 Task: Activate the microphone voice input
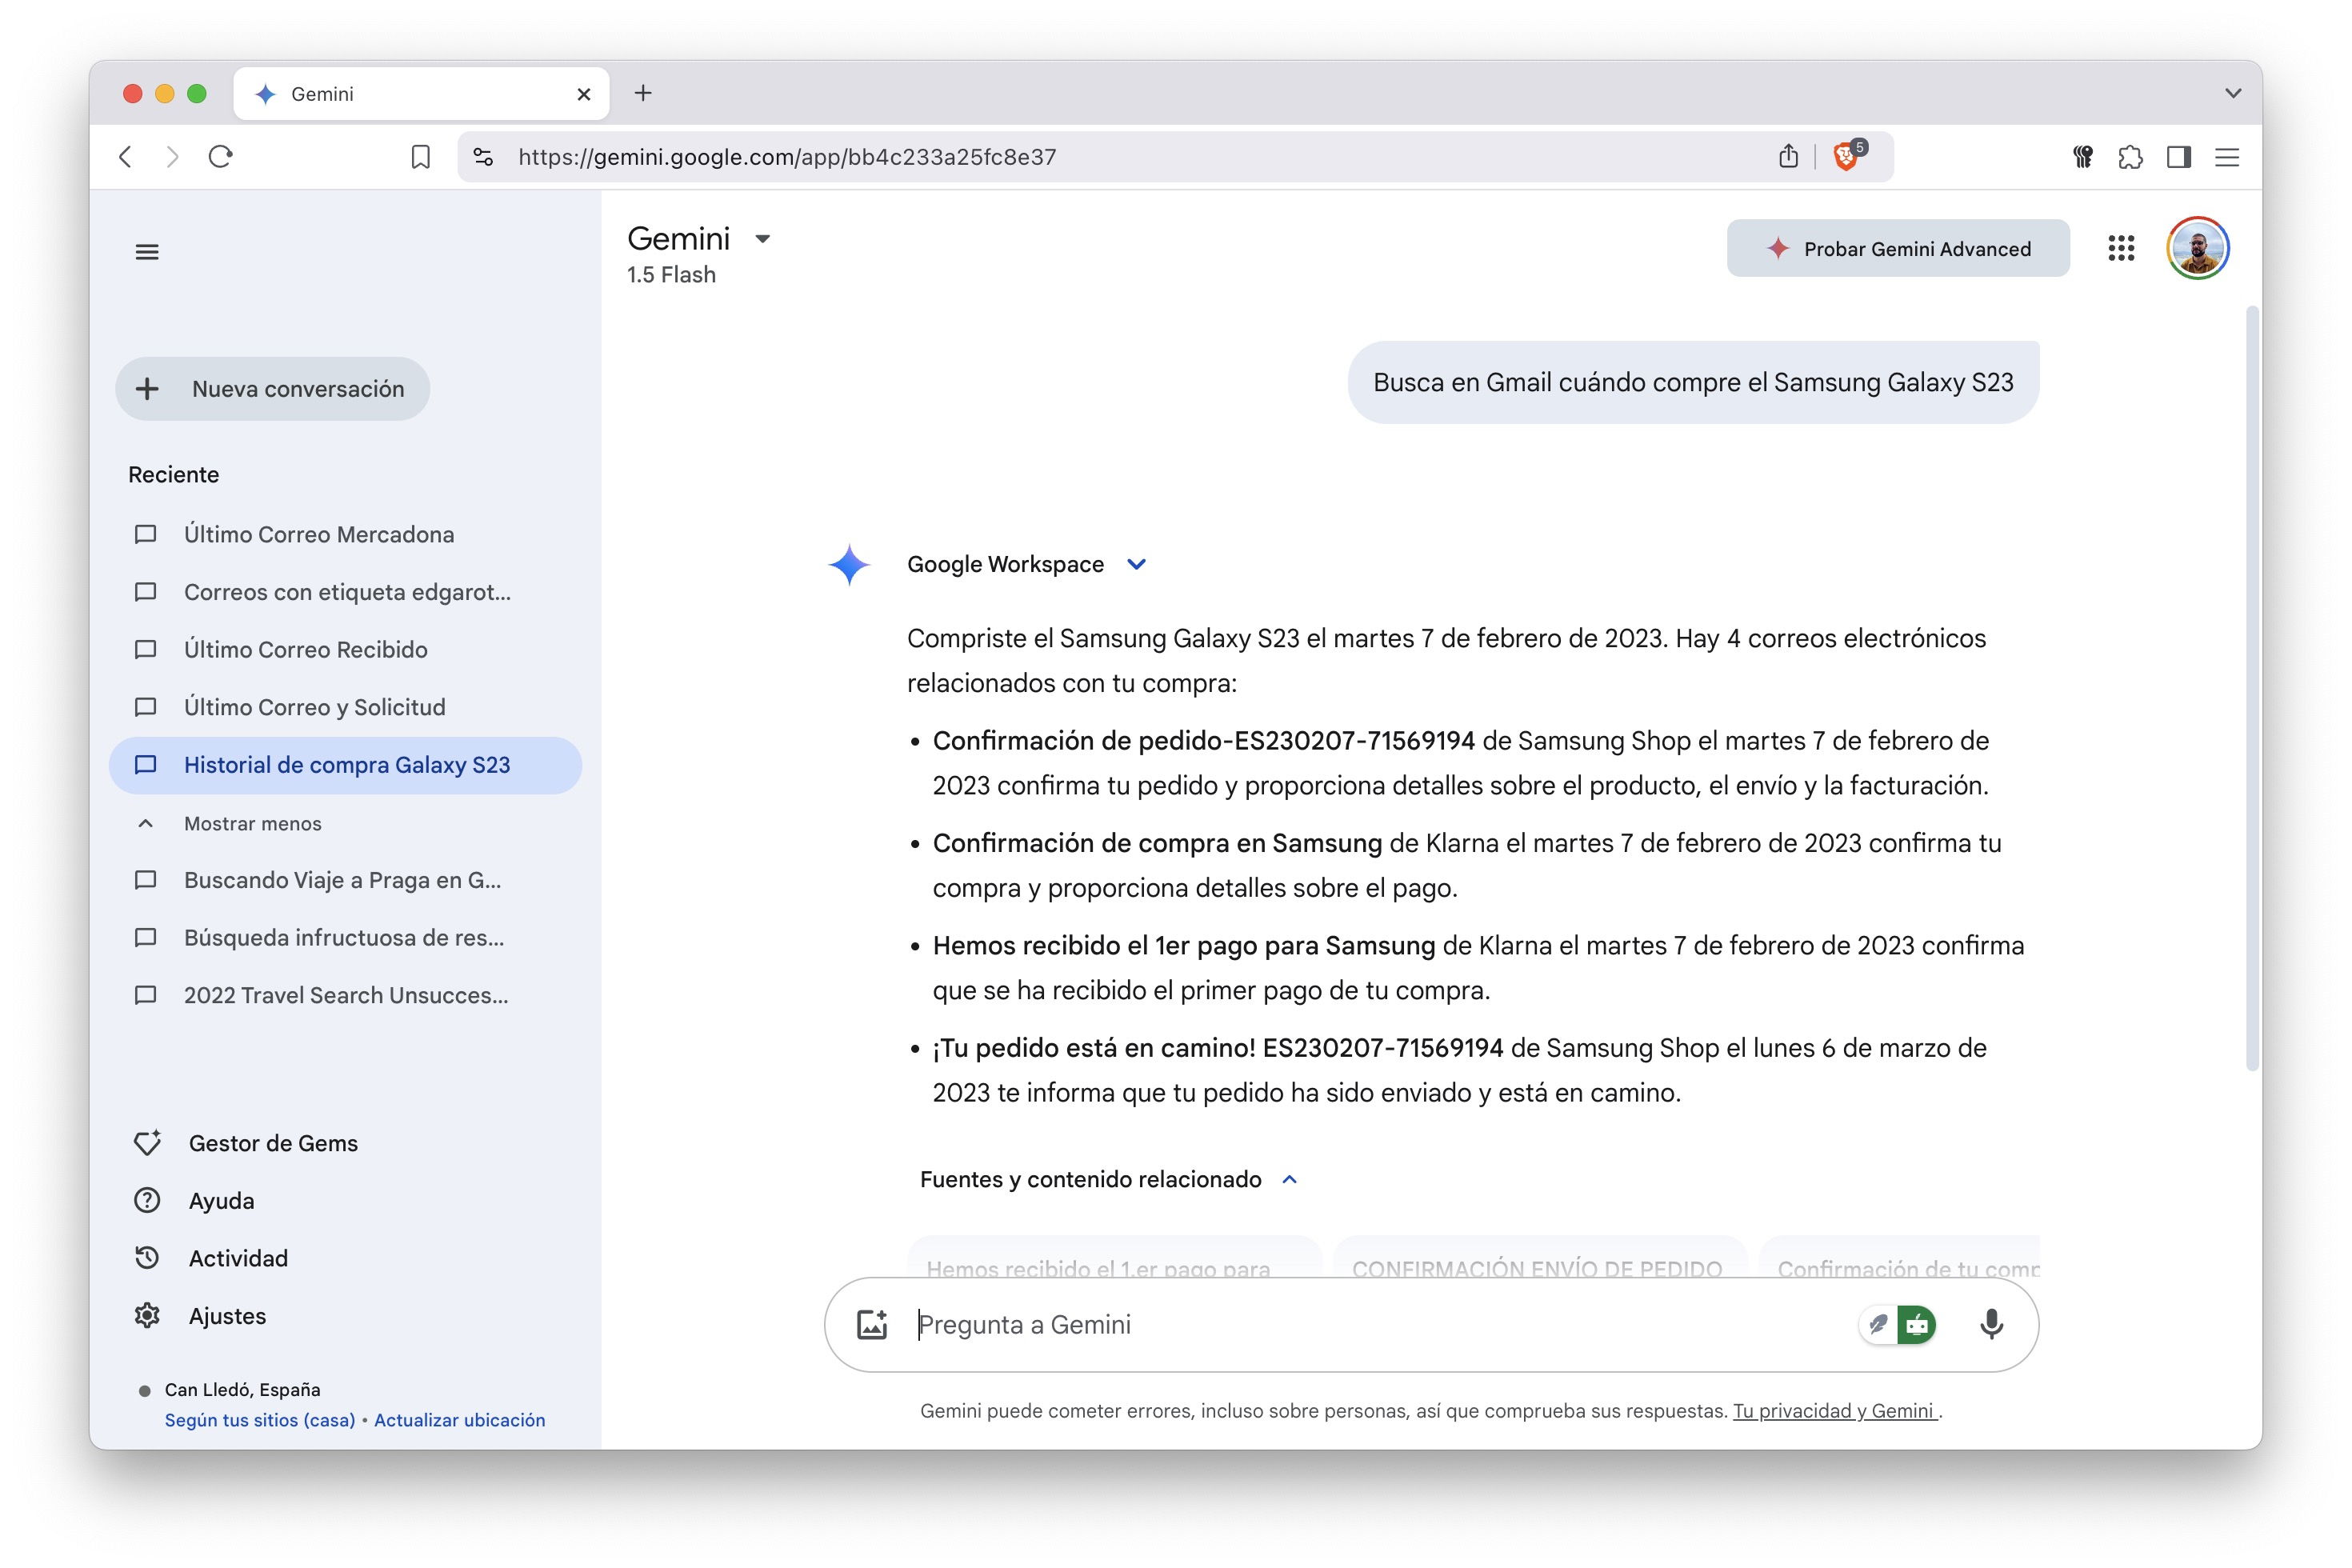tap(1991, 1324)
